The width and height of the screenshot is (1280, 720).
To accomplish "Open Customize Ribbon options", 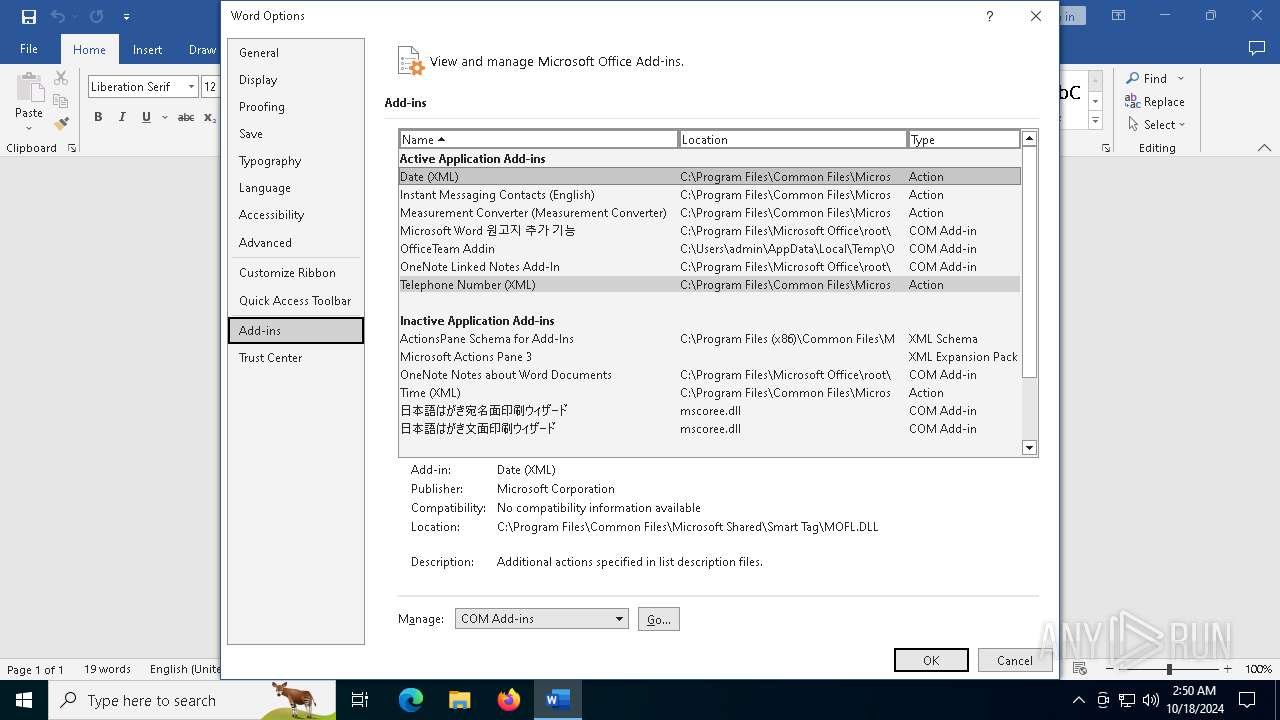I will 296,273.
